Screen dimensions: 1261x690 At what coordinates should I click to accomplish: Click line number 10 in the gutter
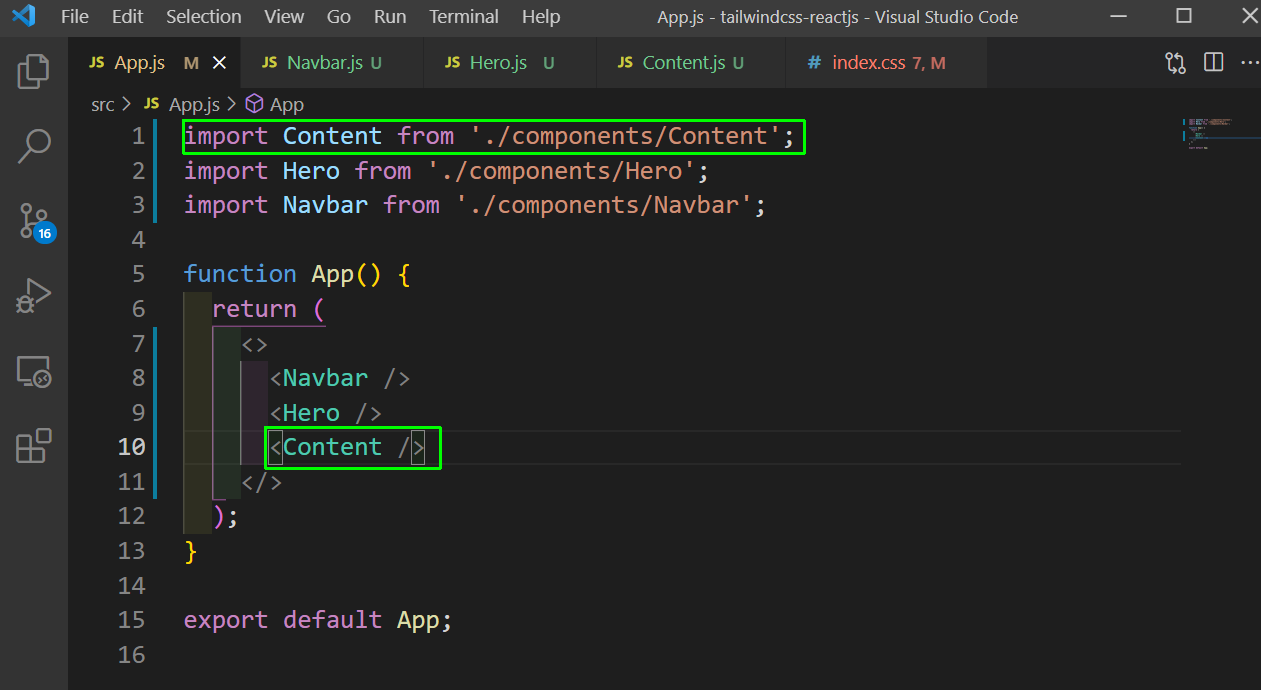click(131, 447)
